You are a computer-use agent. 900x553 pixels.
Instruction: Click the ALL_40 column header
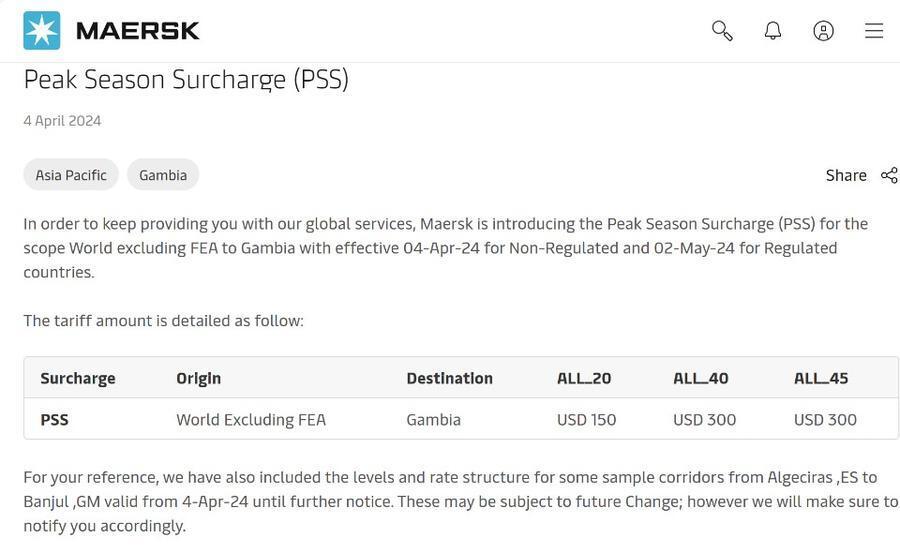click(x=701, y=378)
